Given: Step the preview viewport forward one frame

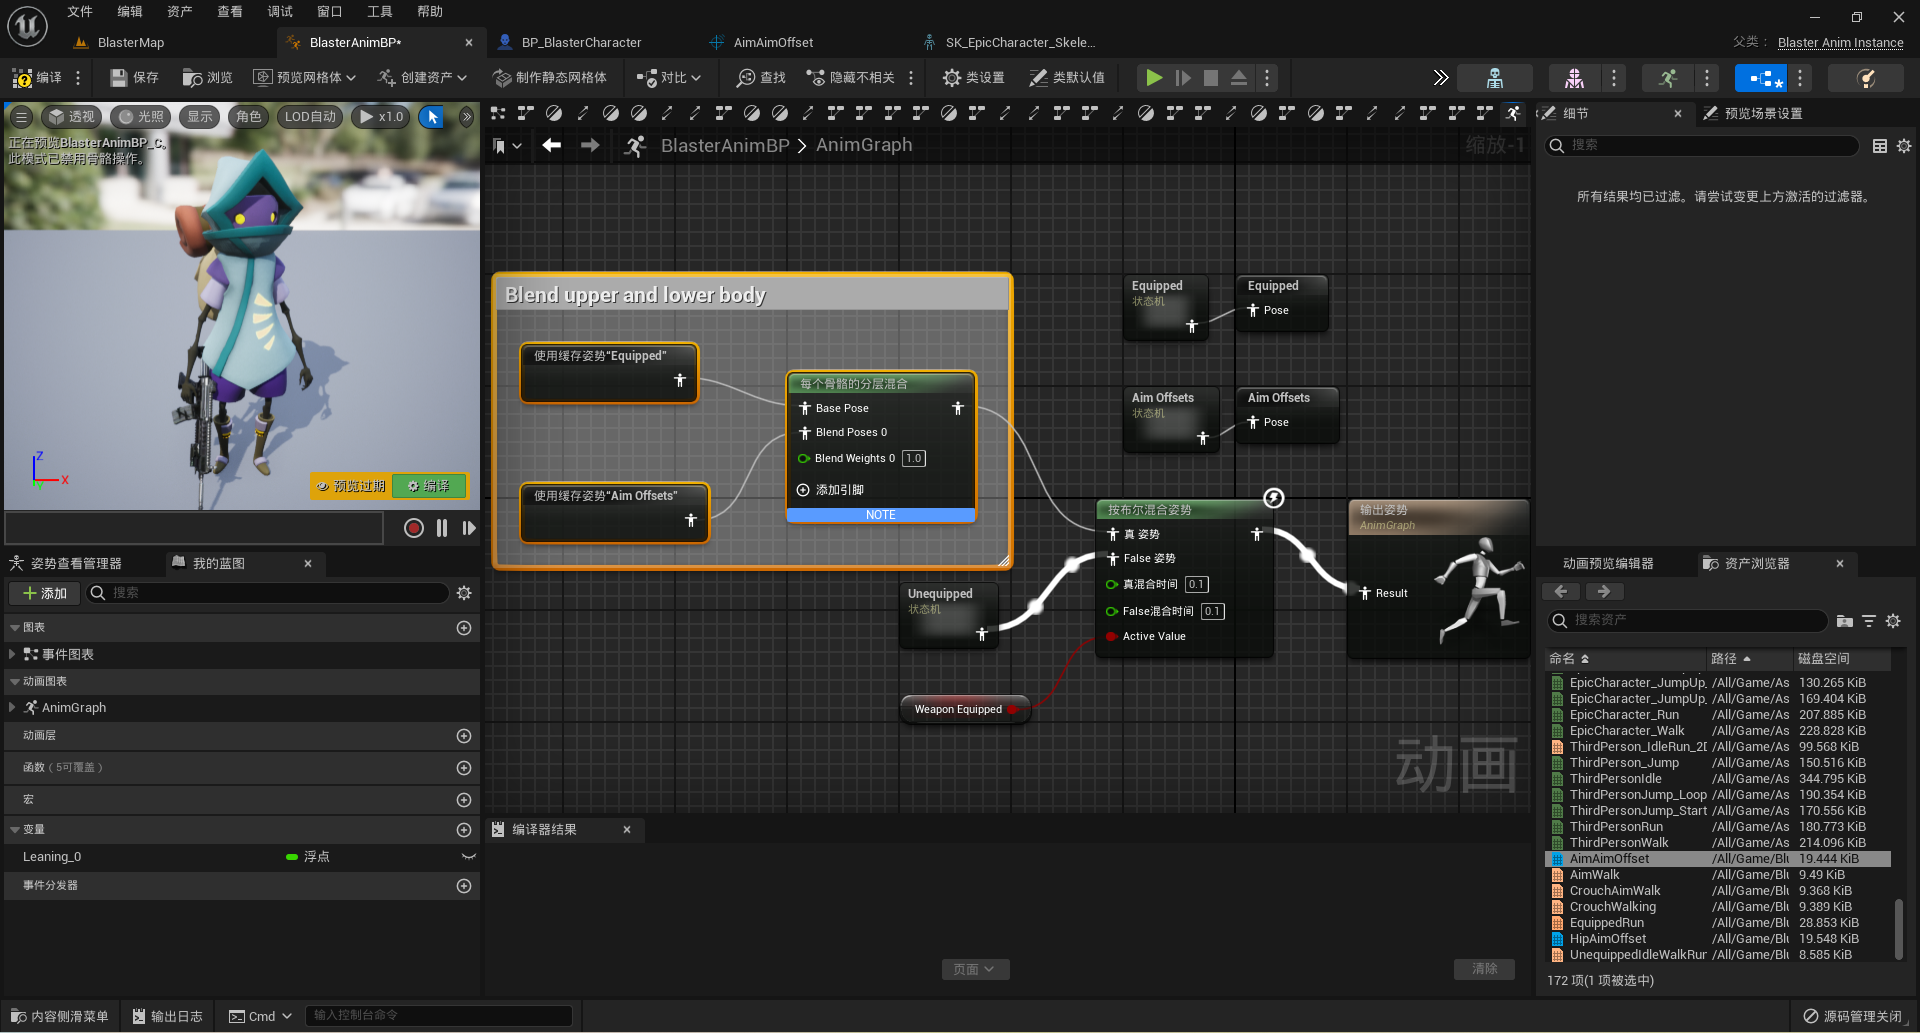Looking at the screenshot, I should point(469,528).
